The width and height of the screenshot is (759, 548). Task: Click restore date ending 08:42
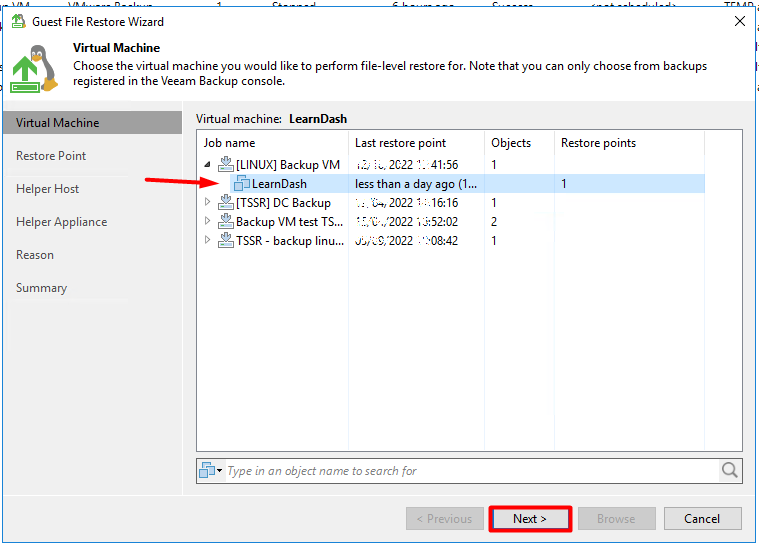point(407,241)
